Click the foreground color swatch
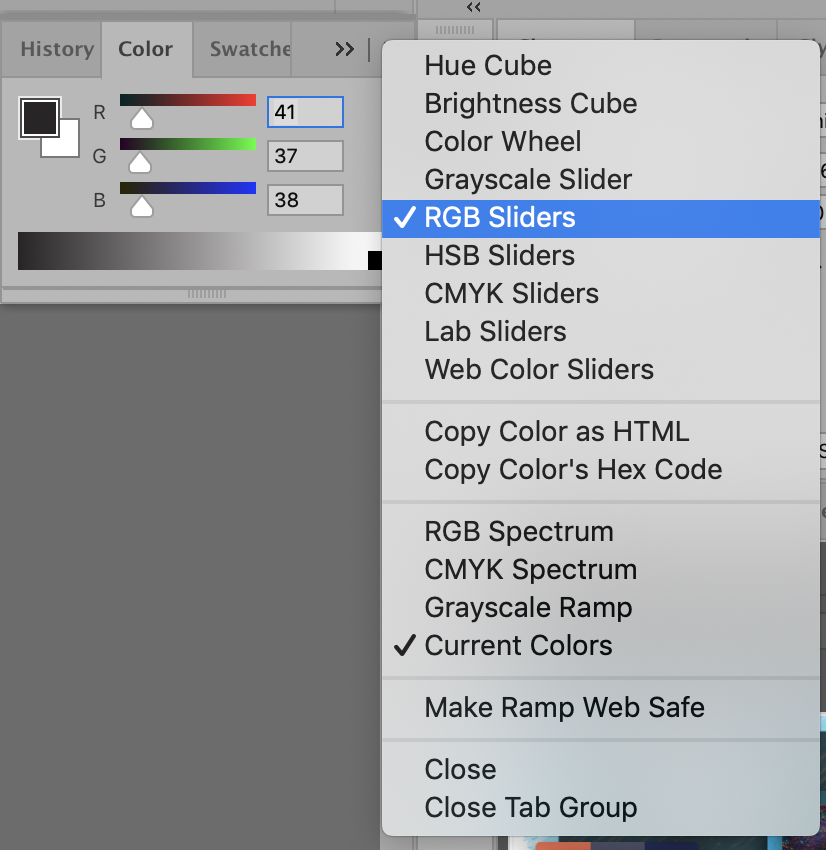The height and width of the screenshot is (850, 826). point(39,117)
